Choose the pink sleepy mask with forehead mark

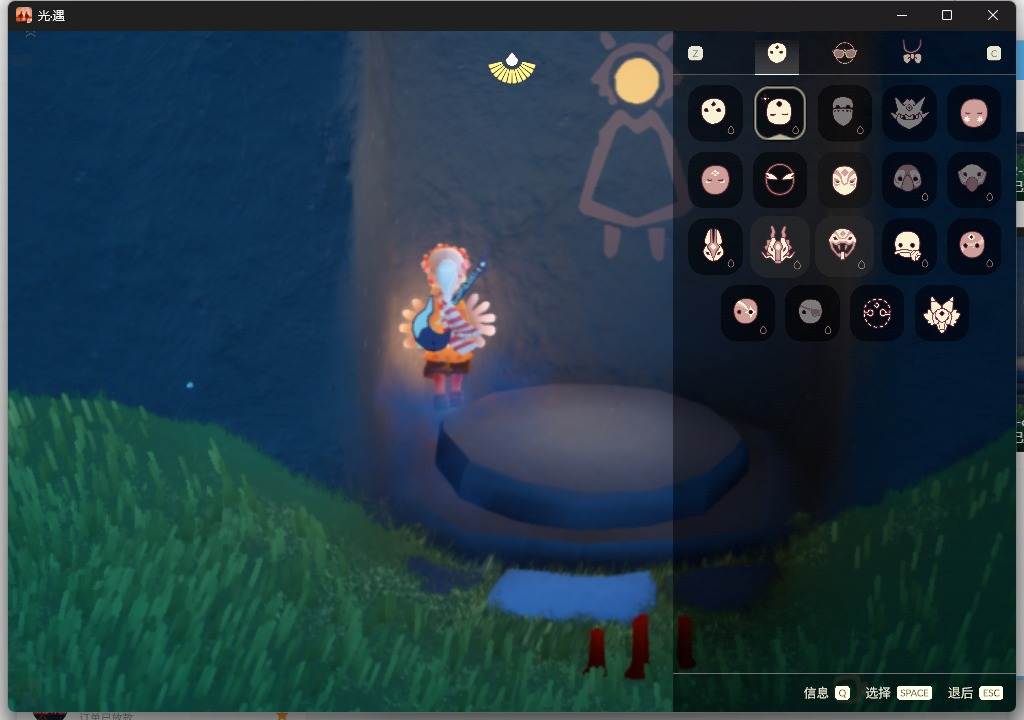click(714, 179)
